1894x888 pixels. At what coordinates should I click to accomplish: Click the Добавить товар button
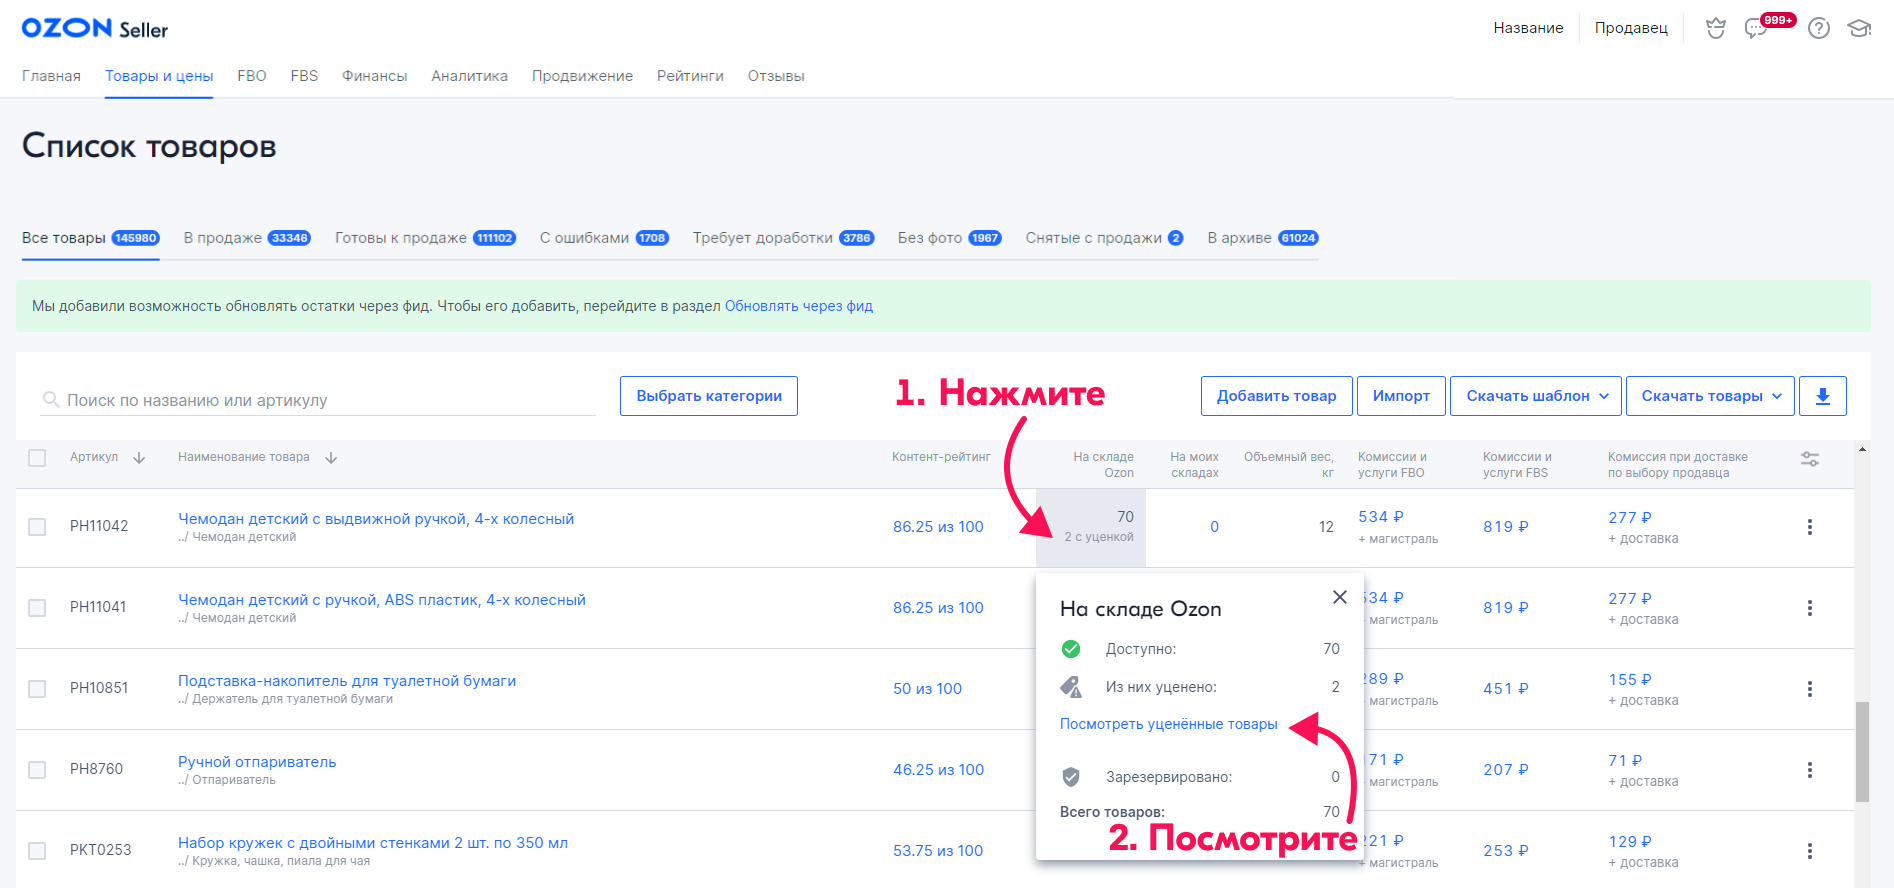click(1276, 396)
